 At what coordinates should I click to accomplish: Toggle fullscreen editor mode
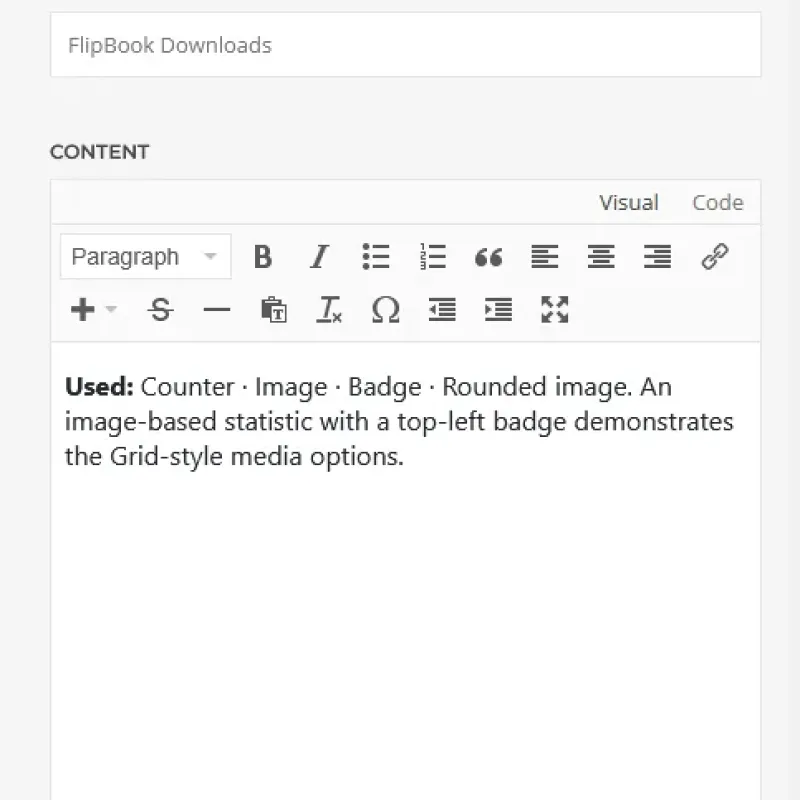point(555,310)
